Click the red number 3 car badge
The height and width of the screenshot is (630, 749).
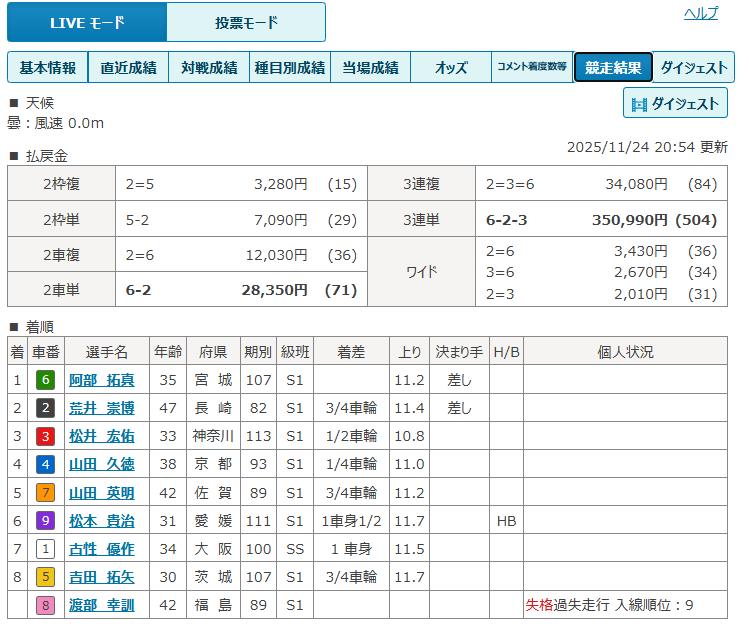coord(45,436)
